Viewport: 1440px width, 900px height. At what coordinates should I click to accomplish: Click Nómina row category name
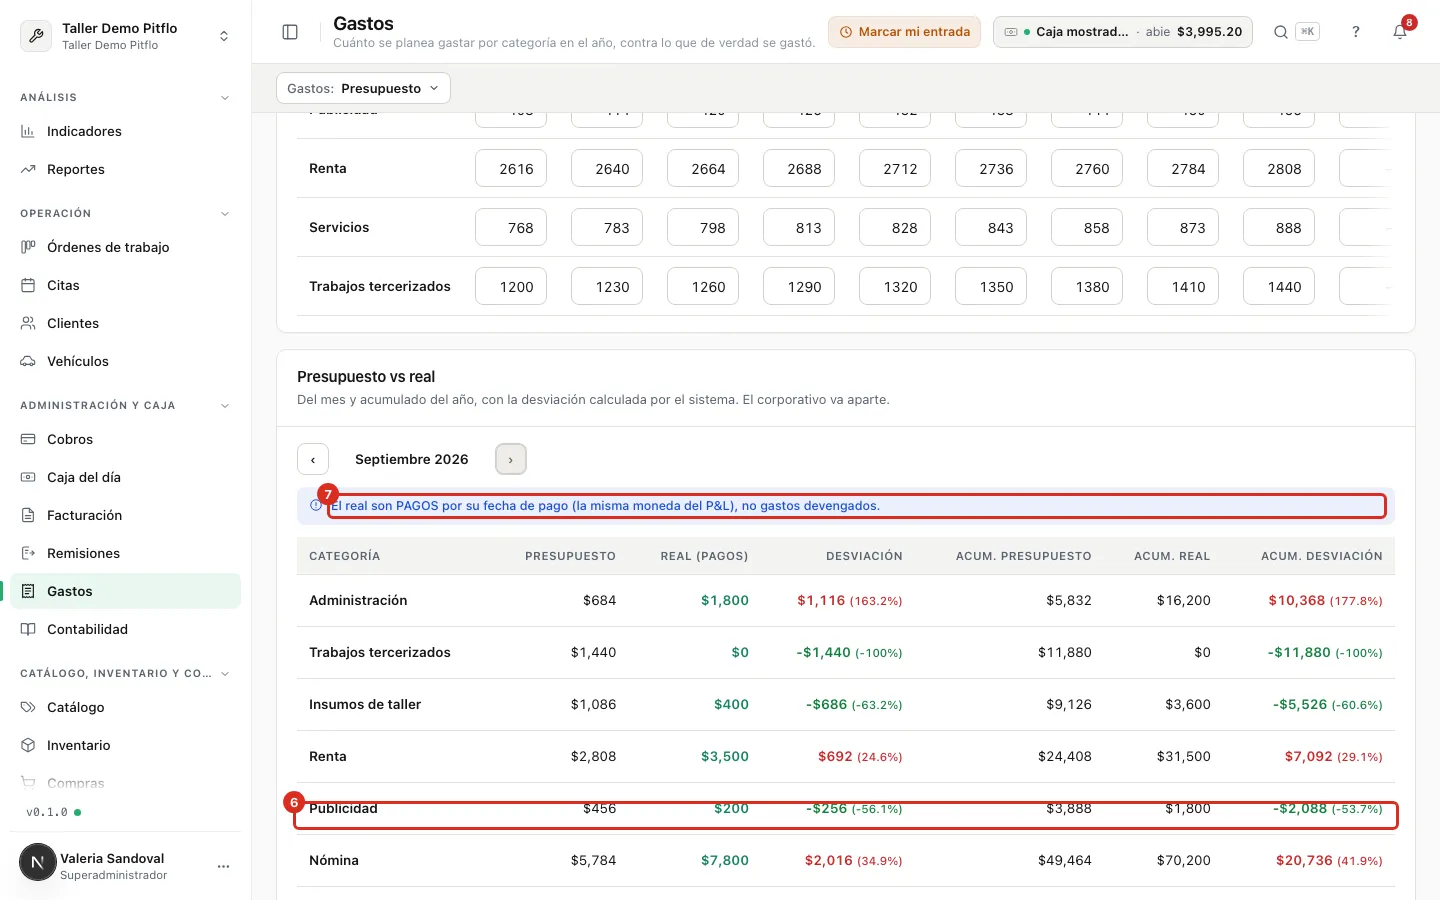[x=334, y=860]
